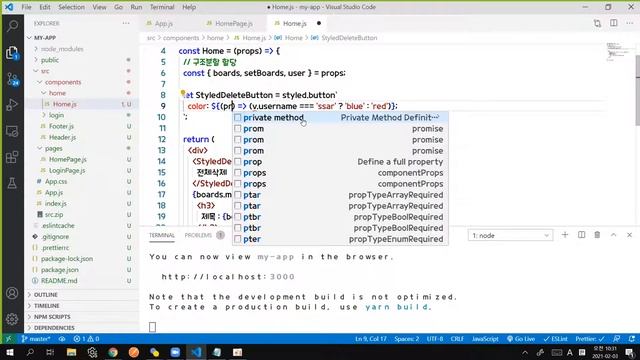The image size is (640, 360).
Task: Open the Footer.js file in explorer
Action: (61, 126)
